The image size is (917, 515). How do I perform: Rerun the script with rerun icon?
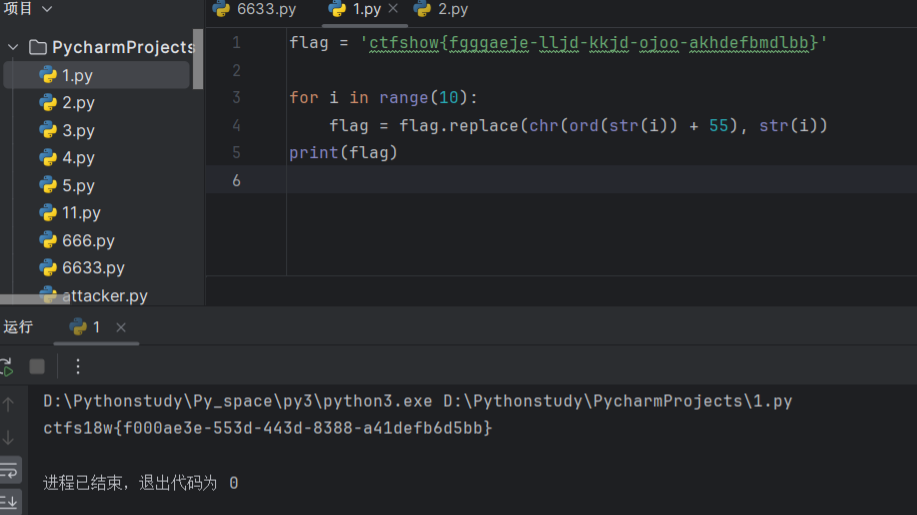pyautogui.click(x=6, y=367)
